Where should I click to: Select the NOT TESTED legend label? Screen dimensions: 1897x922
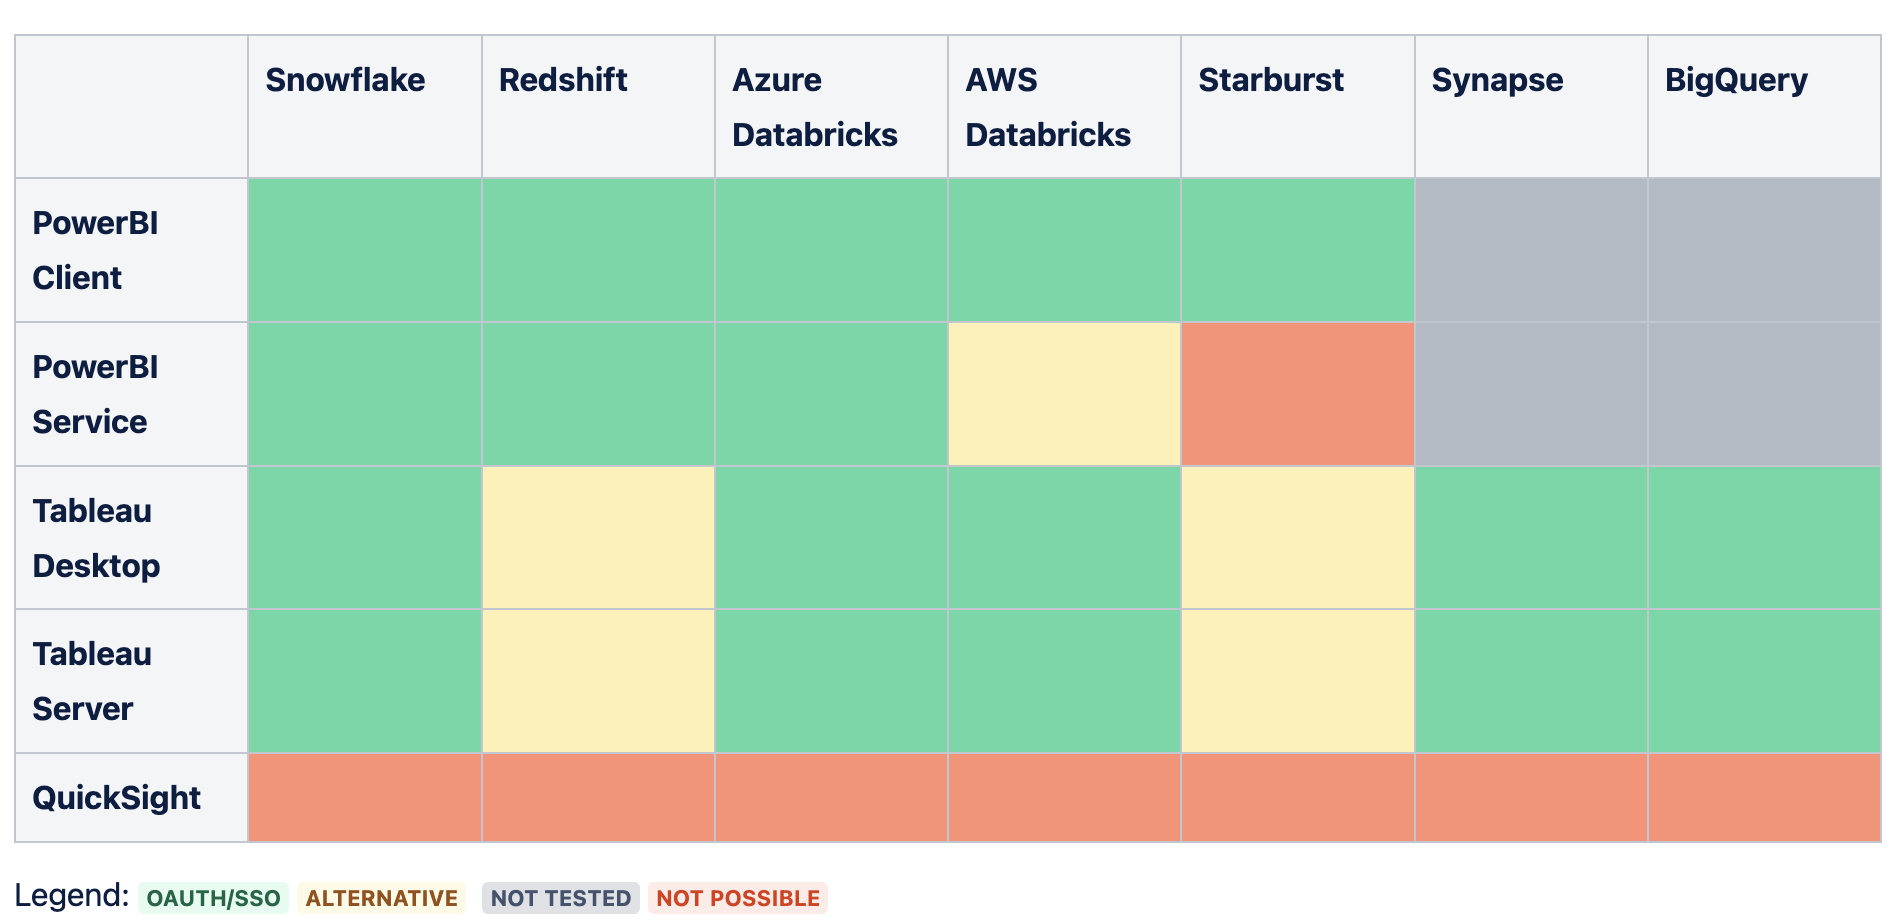click(560, 898)
